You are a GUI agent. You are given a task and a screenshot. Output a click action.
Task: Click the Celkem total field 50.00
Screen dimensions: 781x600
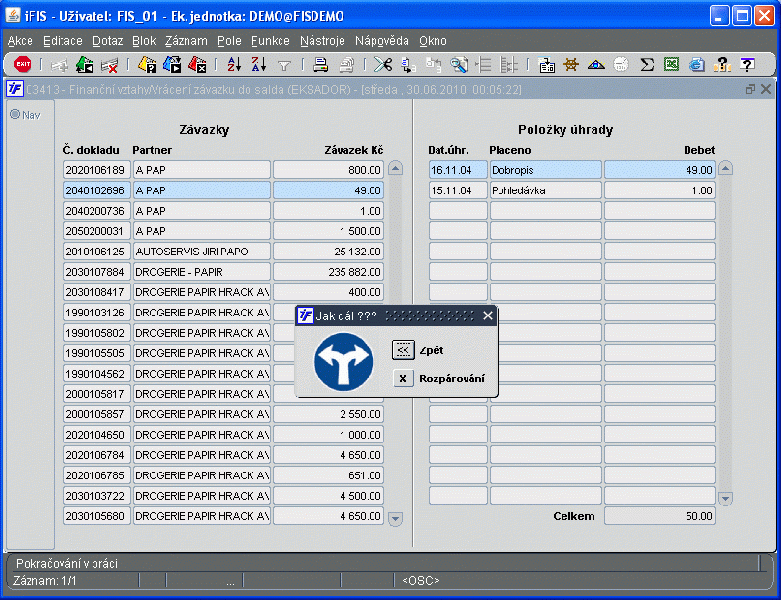tap(659, 516)
